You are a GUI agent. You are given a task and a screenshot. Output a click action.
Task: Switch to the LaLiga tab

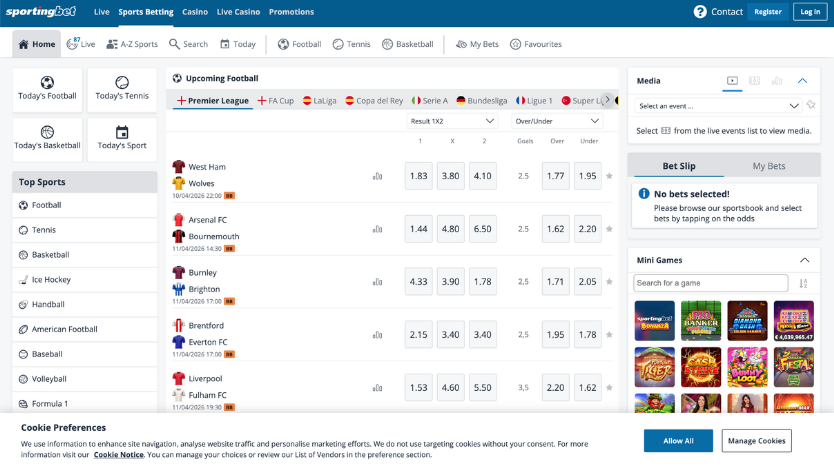pos(320,101)
